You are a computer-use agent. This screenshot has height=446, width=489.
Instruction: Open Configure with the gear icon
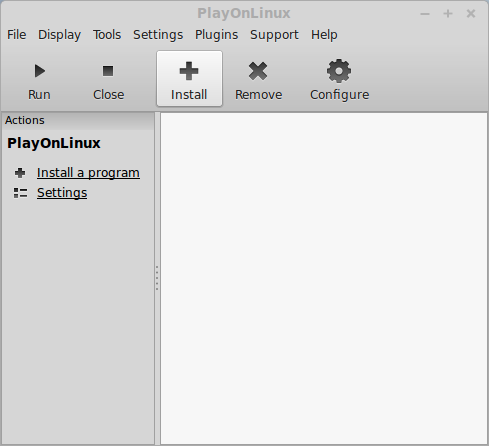point(339,71)
